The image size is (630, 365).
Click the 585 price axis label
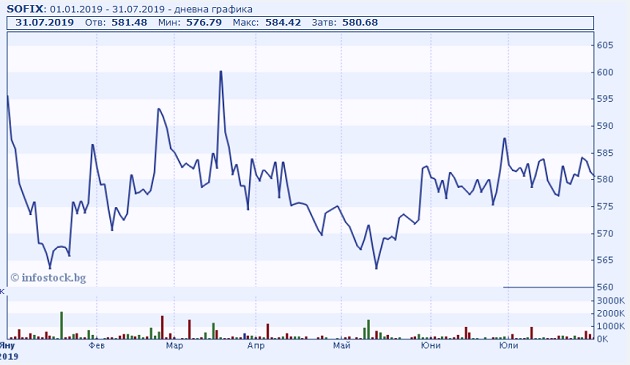pos(605,153)
